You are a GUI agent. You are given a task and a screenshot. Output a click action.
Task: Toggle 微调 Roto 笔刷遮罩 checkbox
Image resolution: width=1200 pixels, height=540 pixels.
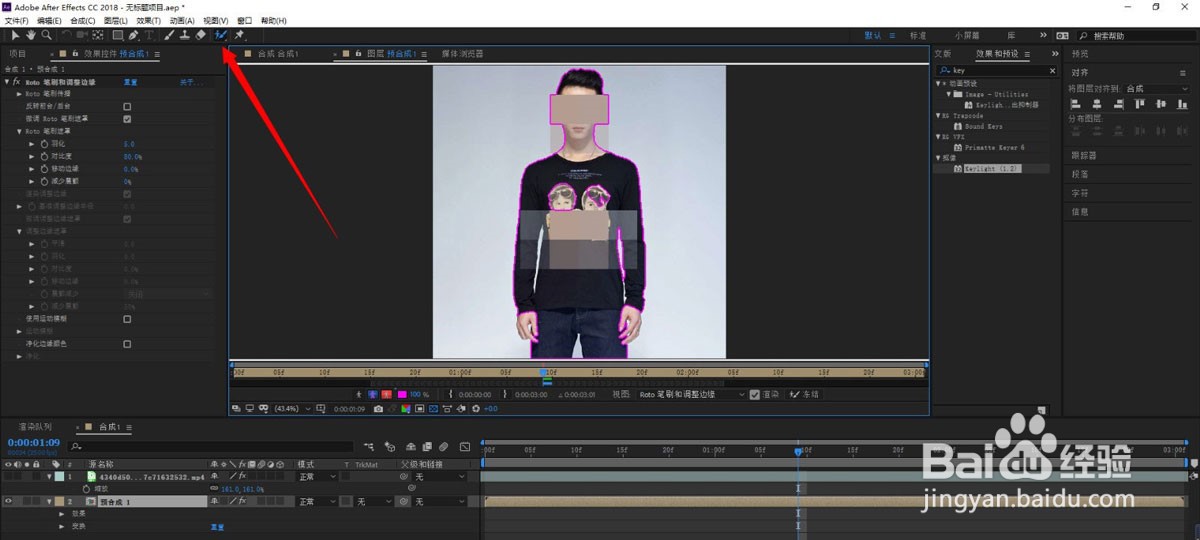click(127, 118)
